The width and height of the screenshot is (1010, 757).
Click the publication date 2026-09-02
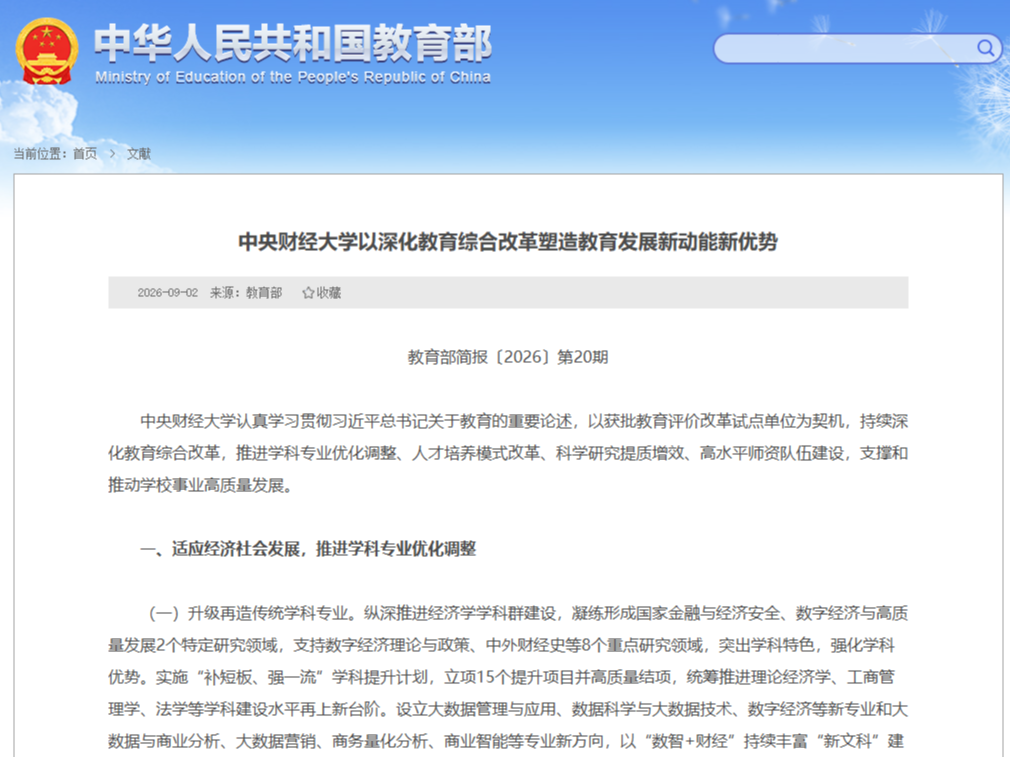(x=167, y=292)
